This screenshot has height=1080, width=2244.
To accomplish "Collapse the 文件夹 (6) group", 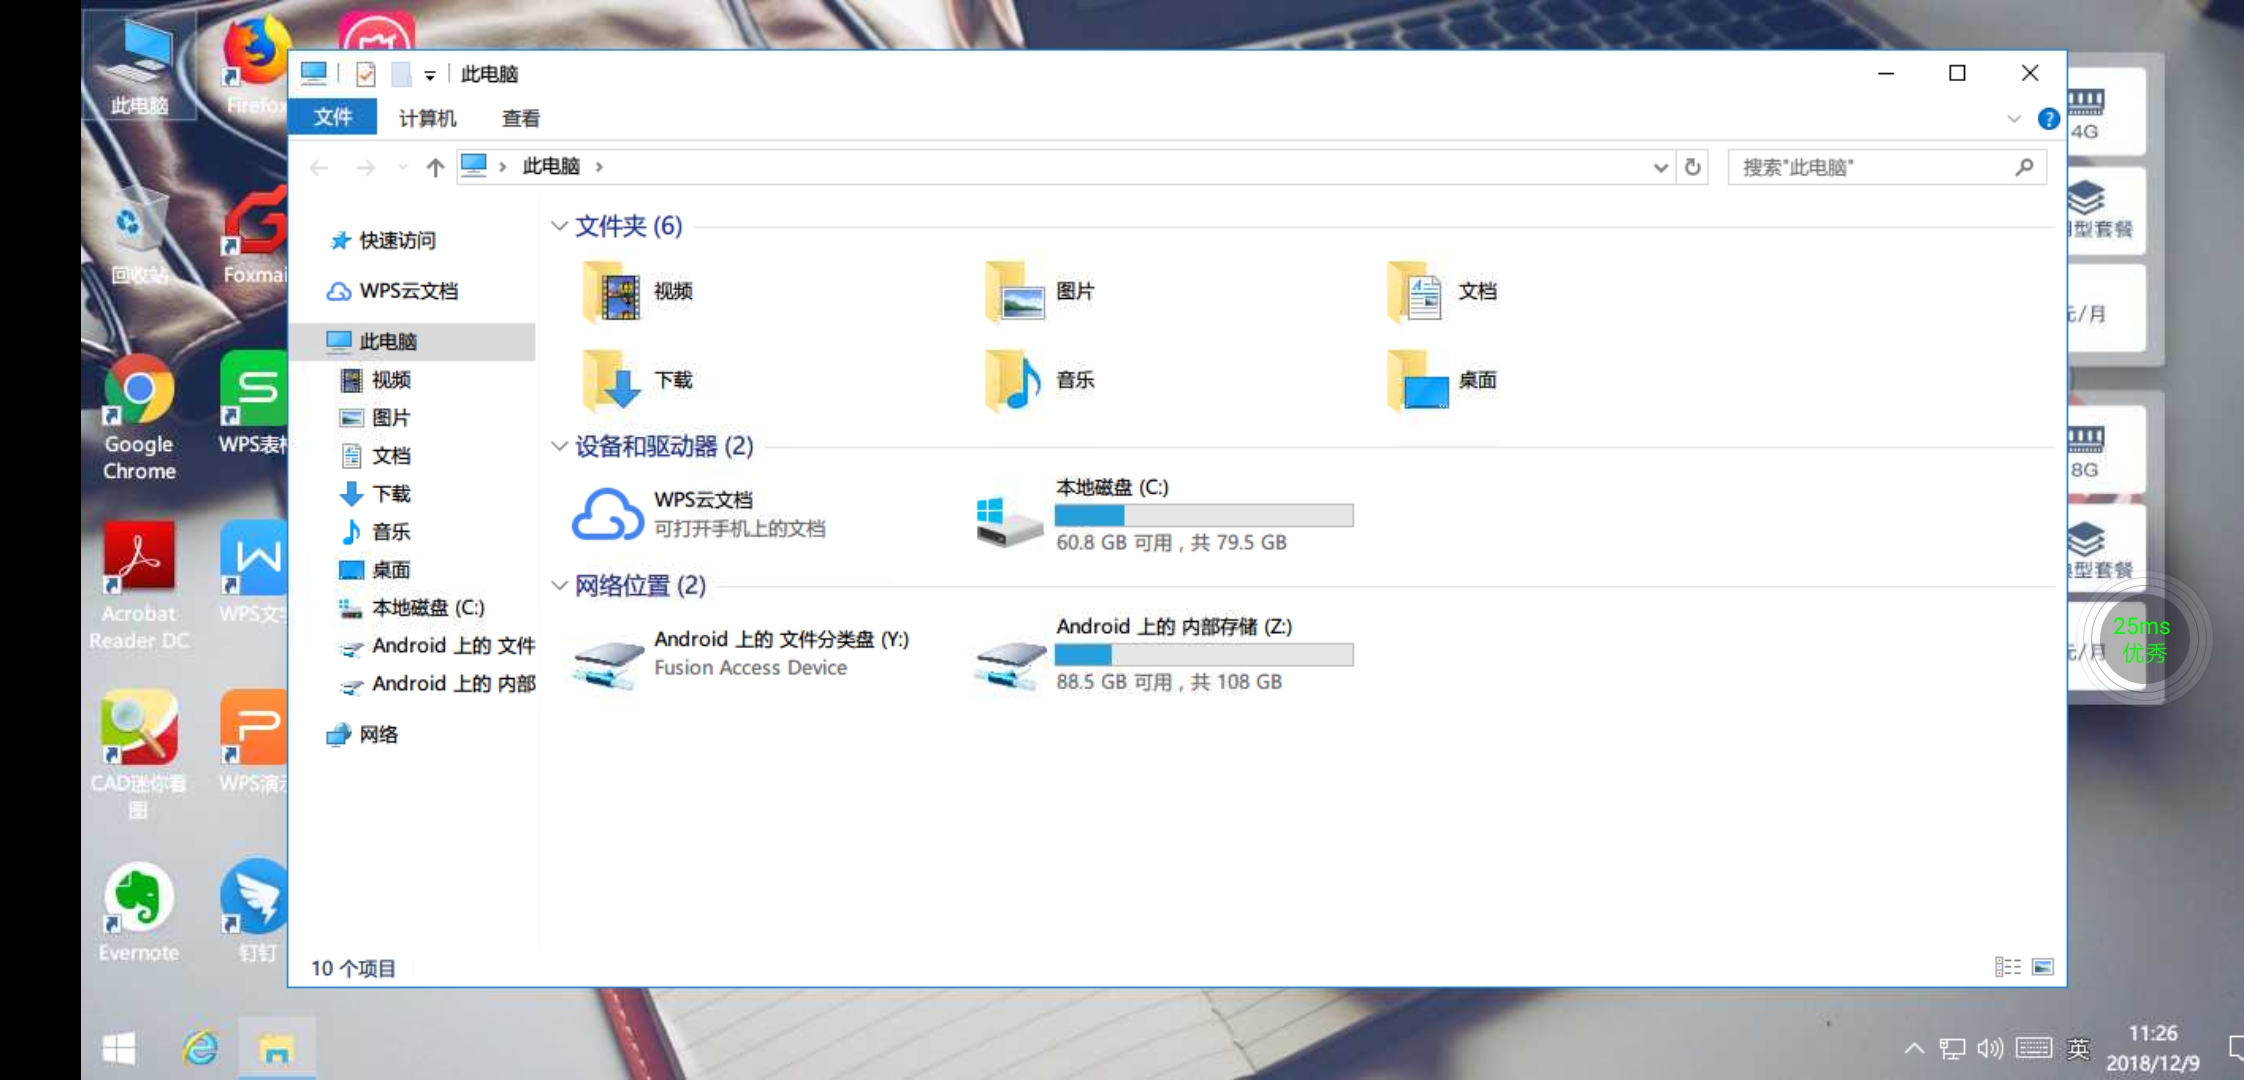I will pyautogui.click(x=559, y=226).
